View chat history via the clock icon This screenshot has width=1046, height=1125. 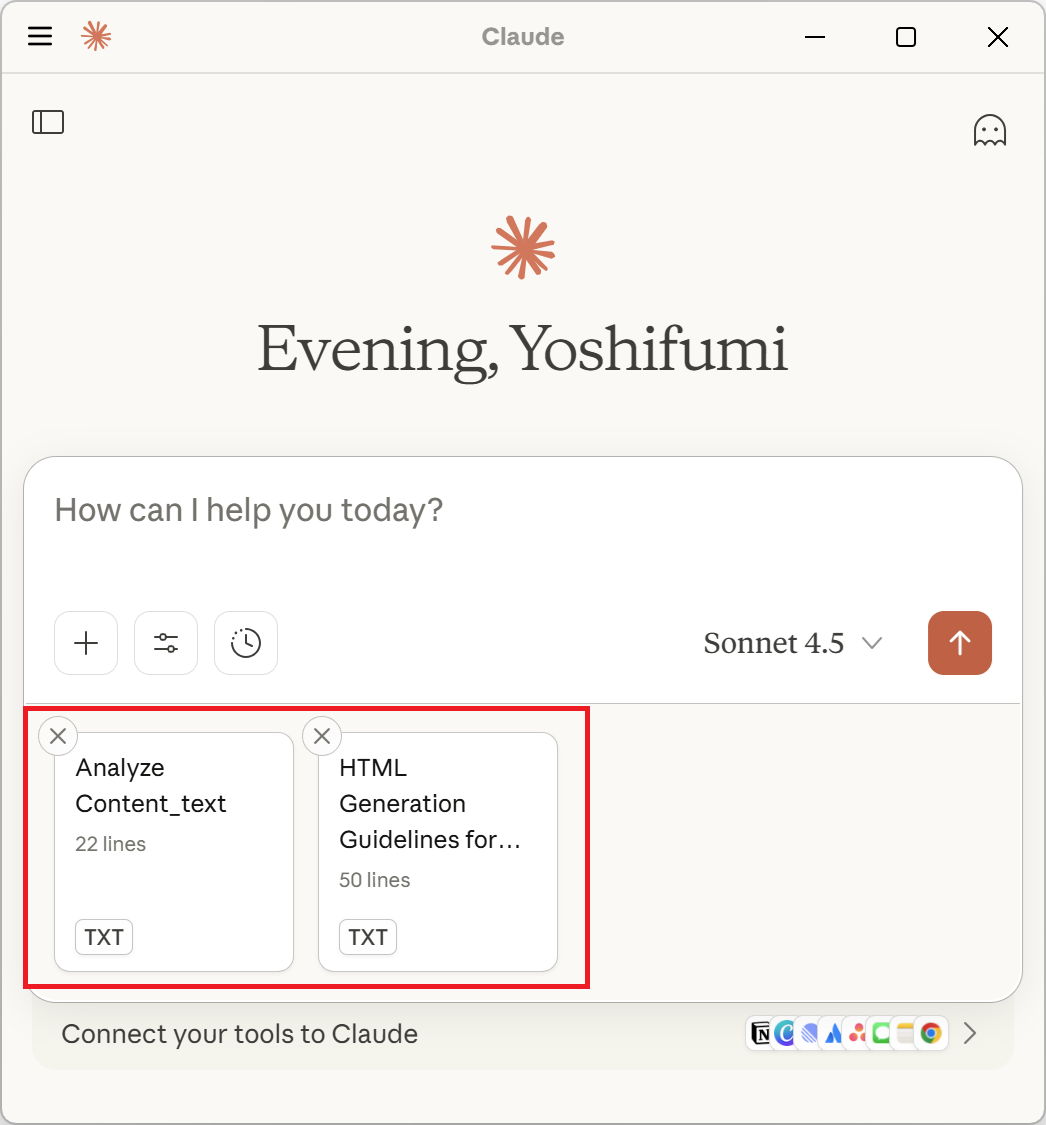point(245,643)
